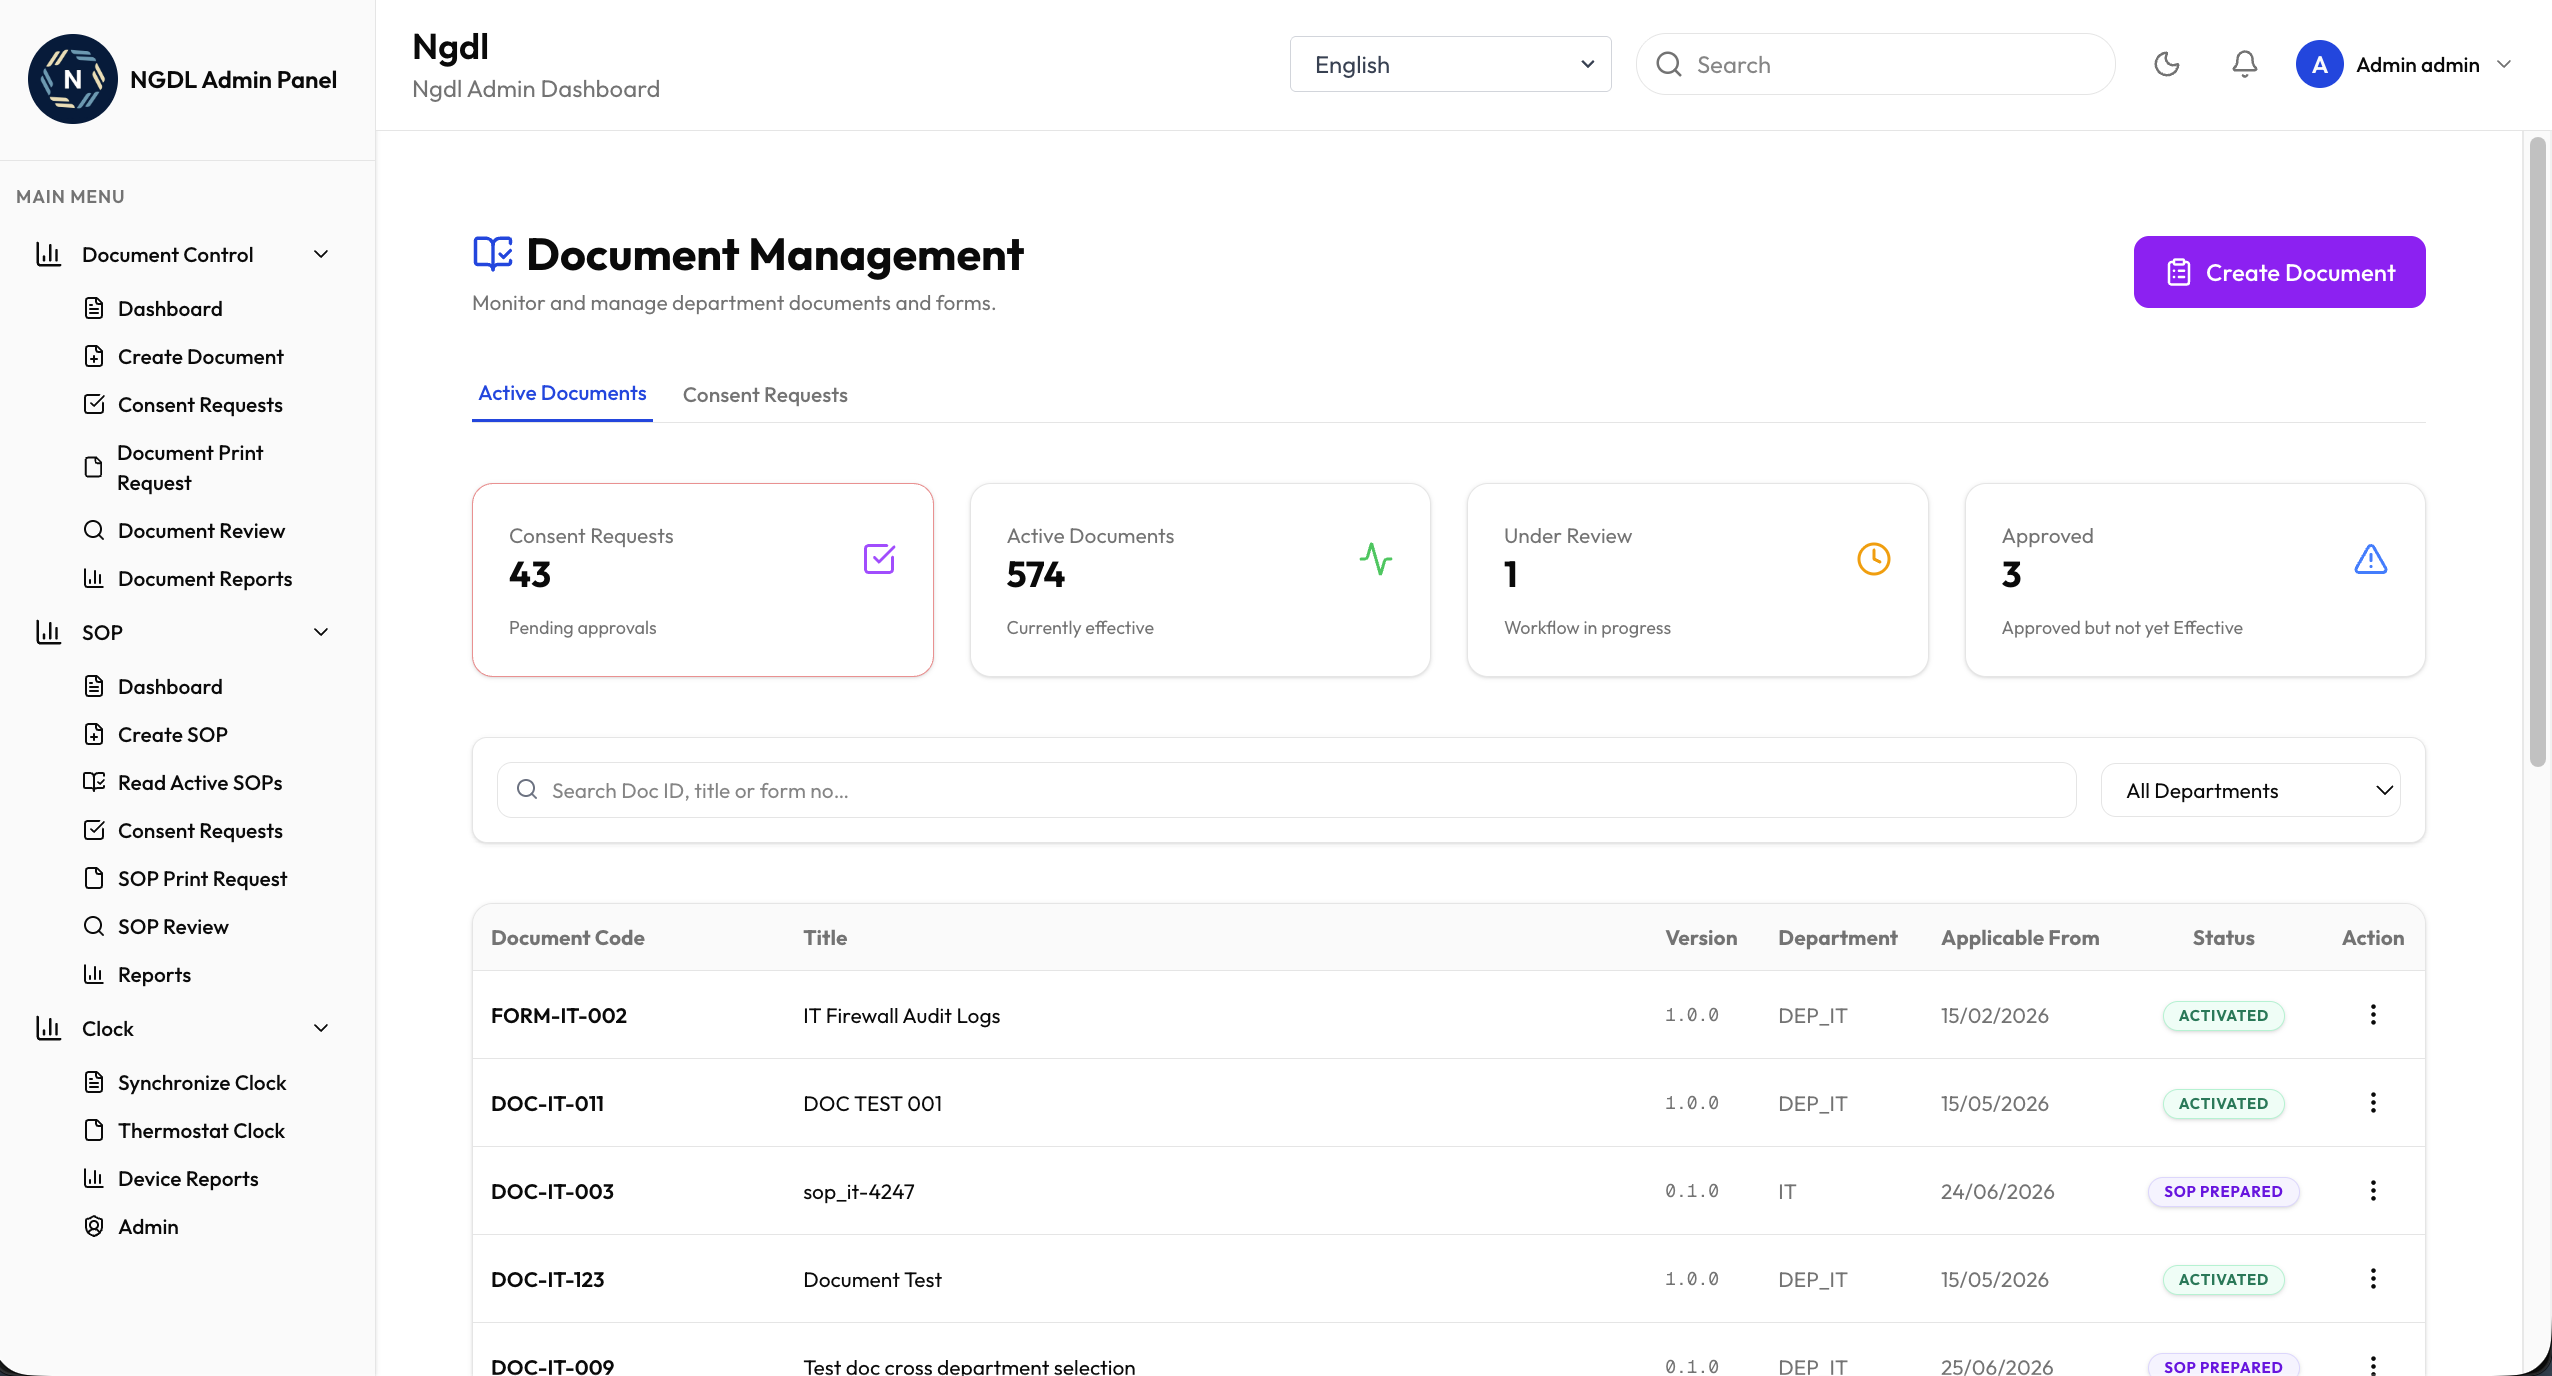This screenshot has width=2552, height=1376.
Task: Open actions menu for DOC-IT-011
Action: (2372, 1102)
